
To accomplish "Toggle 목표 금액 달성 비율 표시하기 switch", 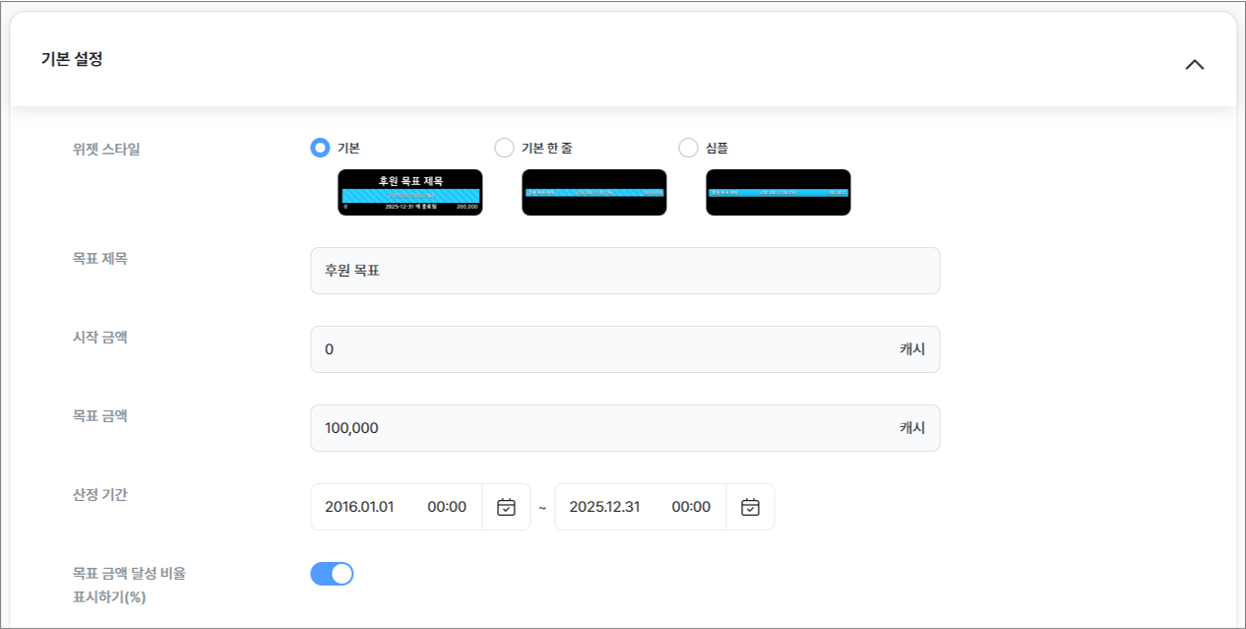I will click(332, 574).
